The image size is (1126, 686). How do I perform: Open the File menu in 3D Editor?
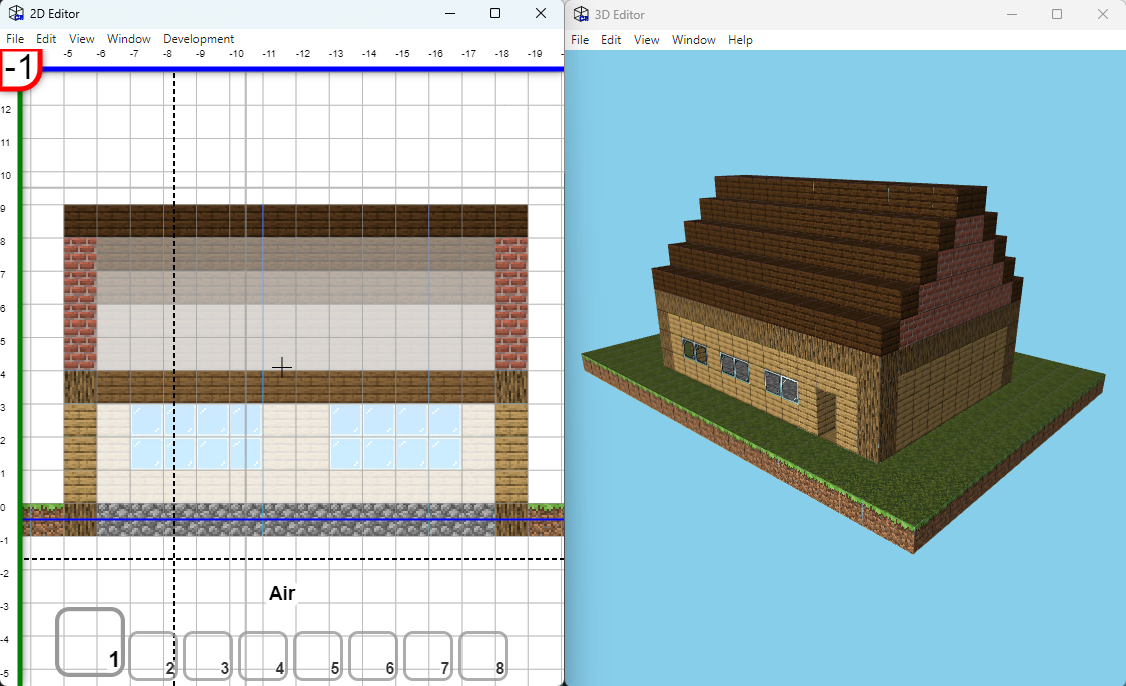[x=579, y=40]
